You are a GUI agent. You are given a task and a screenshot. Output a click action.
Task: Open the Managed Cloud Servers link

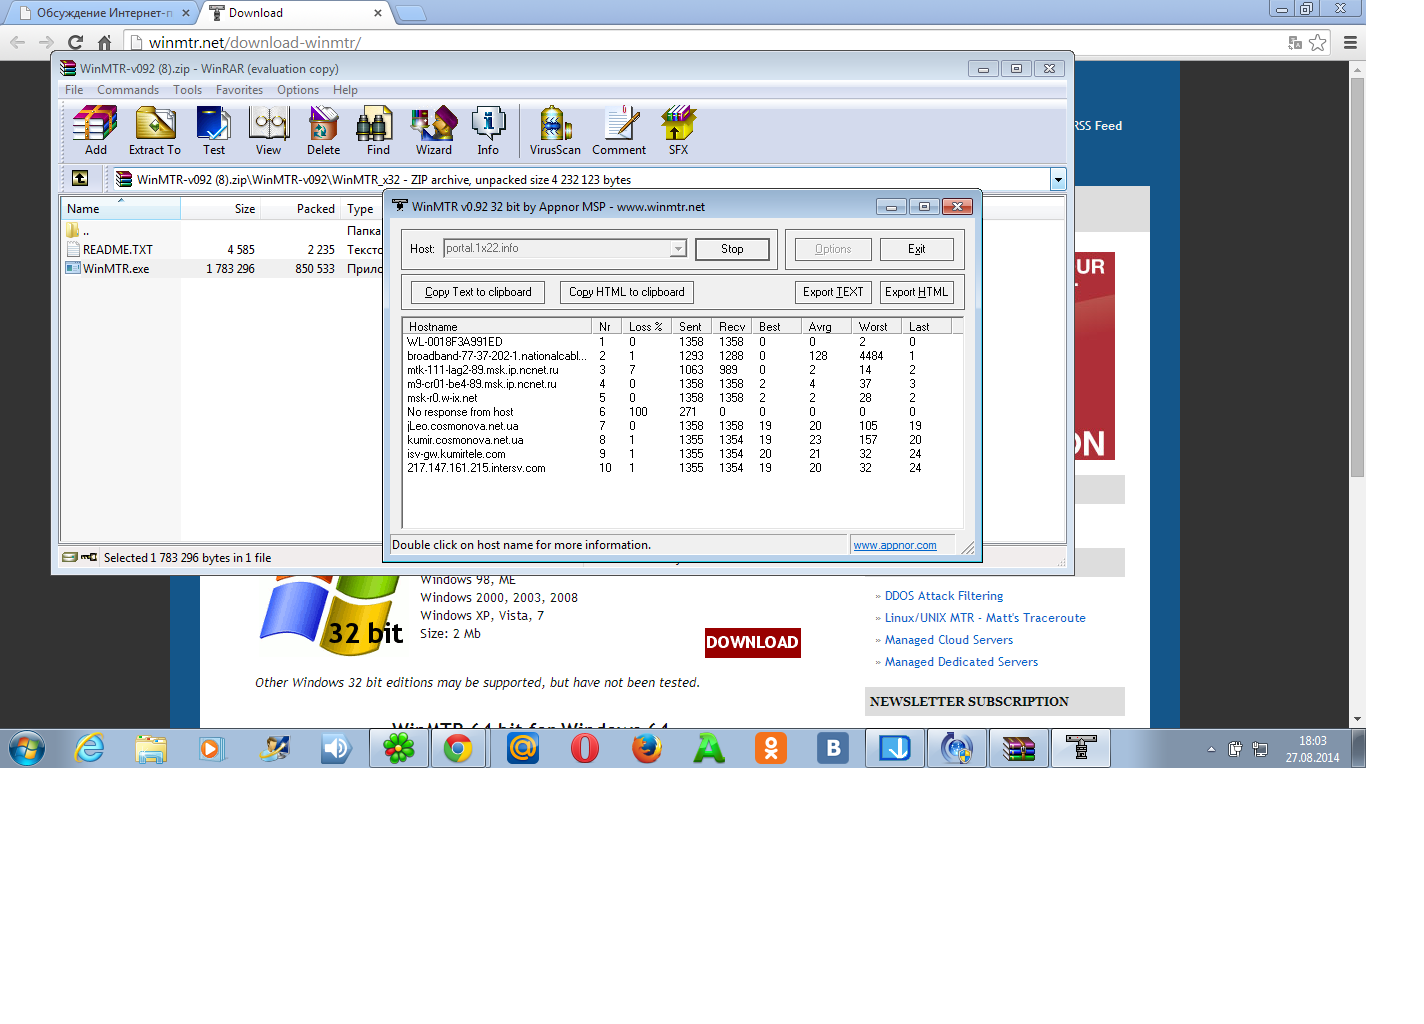click(x=949, y=640)
